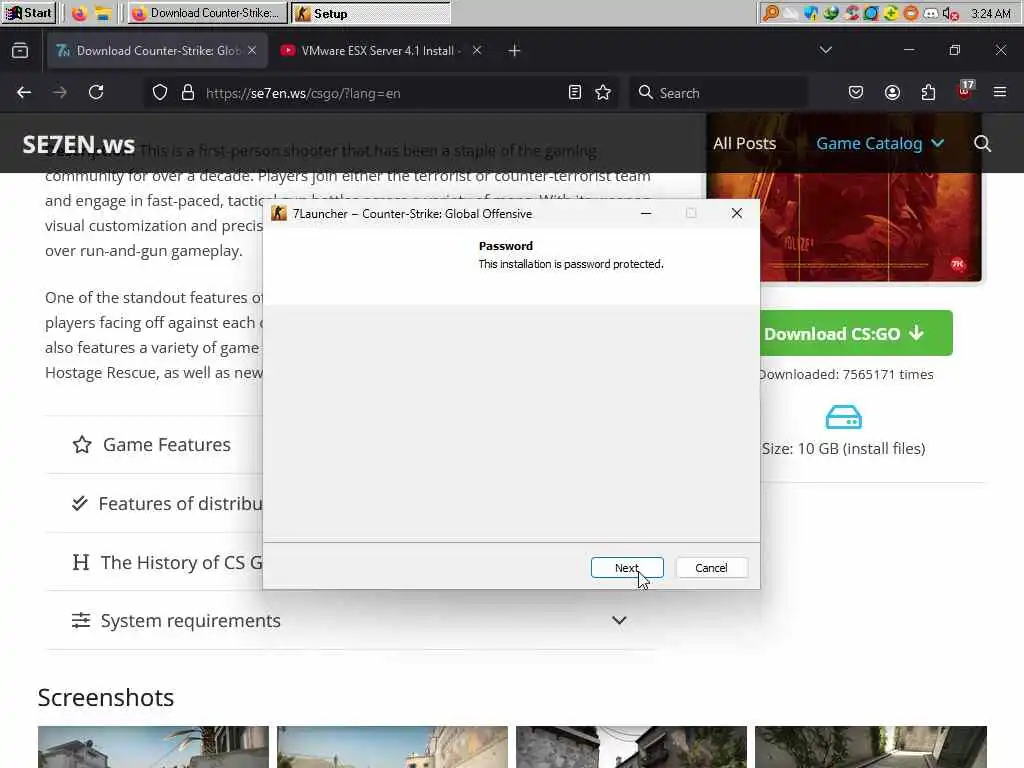
Task: Close the Download Counter-Strike tab
Action: (x=252, y=50)
